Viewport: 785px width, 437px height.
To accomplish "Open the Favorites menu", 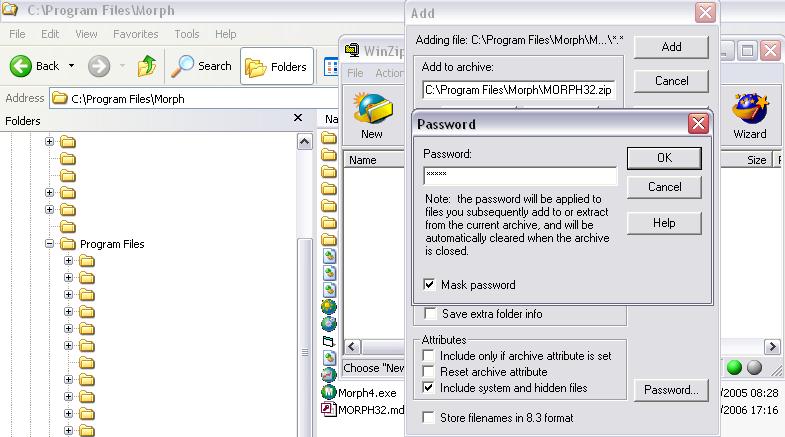I will (x=135, y=34).
